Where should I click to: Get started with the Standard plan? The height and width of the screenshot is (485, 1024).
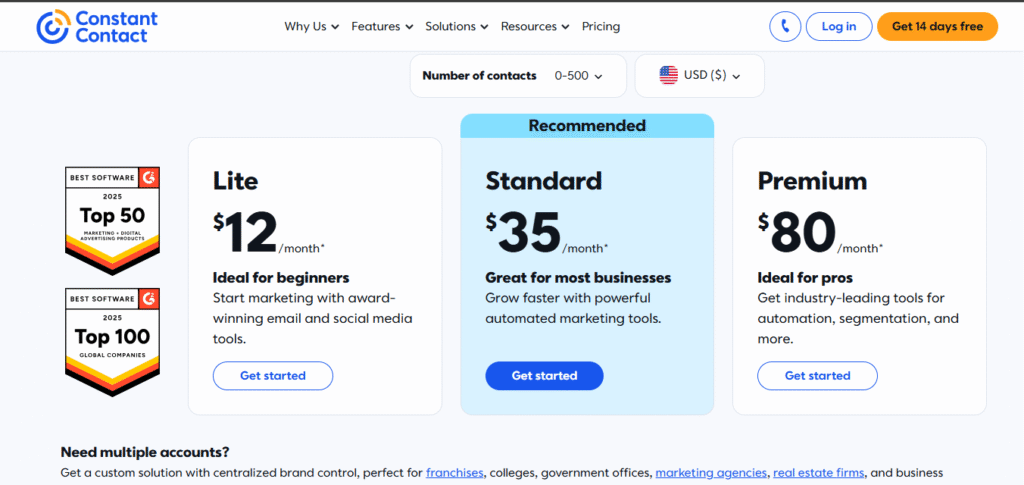click(x=544, y=376)
